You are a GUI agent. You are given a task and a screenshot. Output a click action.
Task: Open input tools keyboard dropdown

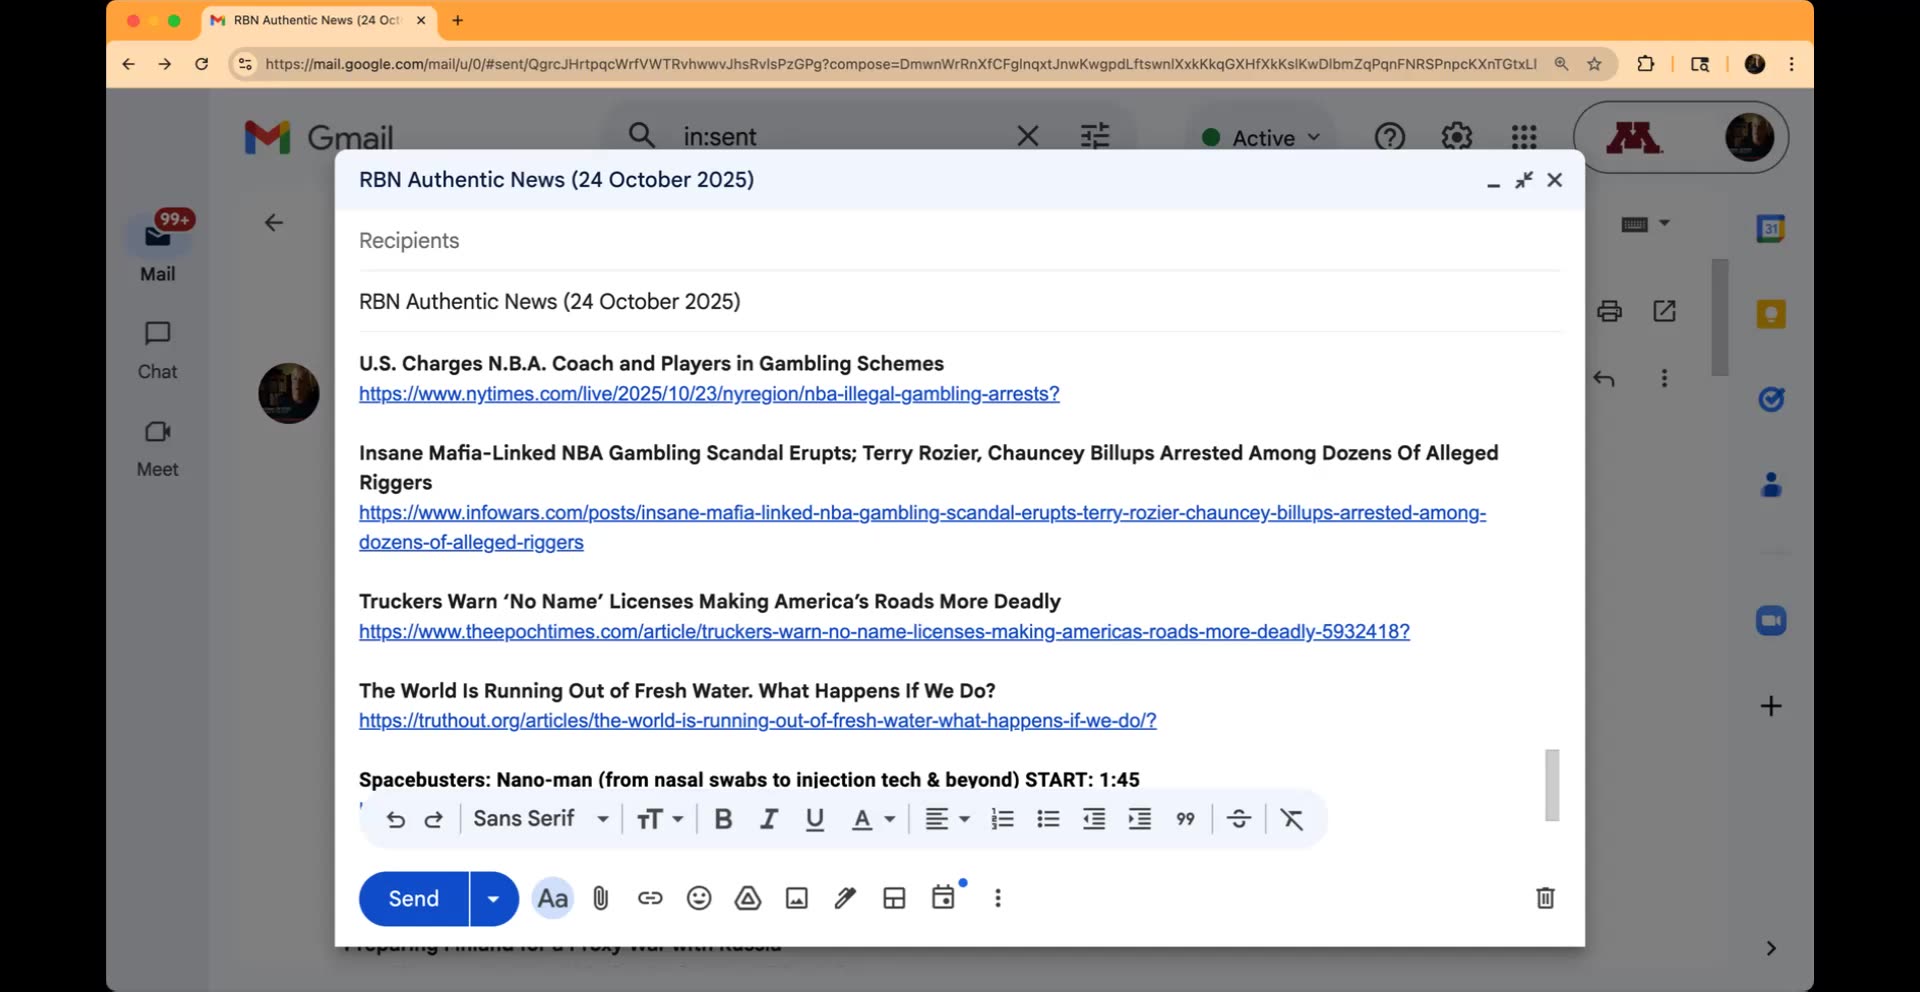tap(1645, 224)
